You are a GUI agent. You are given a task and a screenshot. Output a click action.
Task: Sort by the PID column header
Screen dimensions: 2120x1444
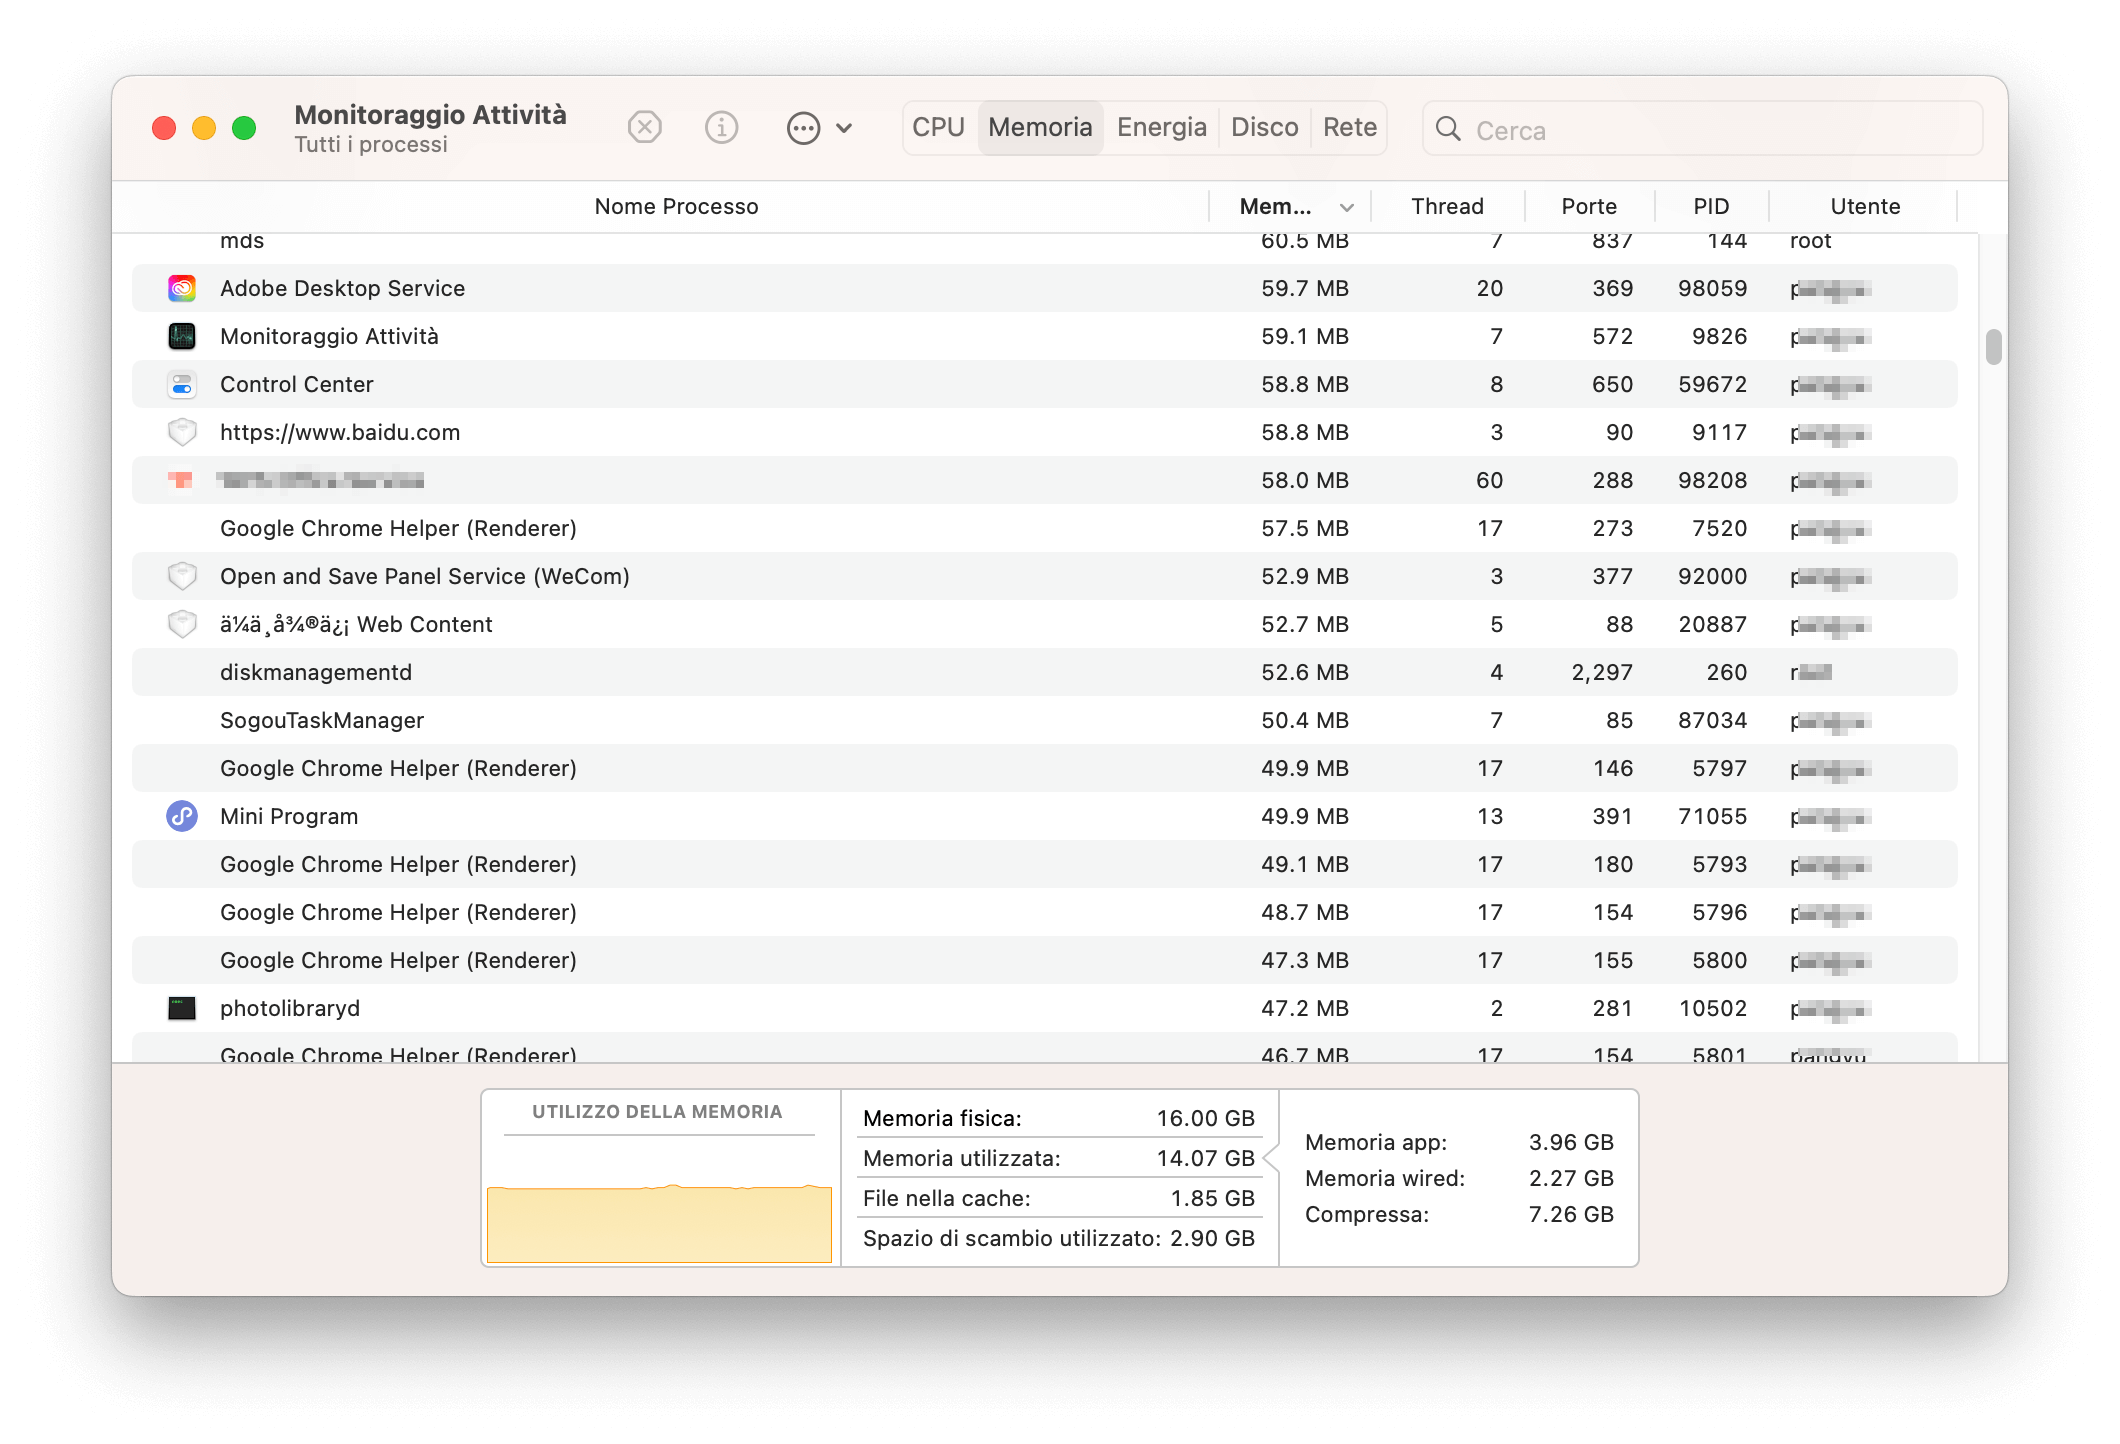click(1711, 206)
